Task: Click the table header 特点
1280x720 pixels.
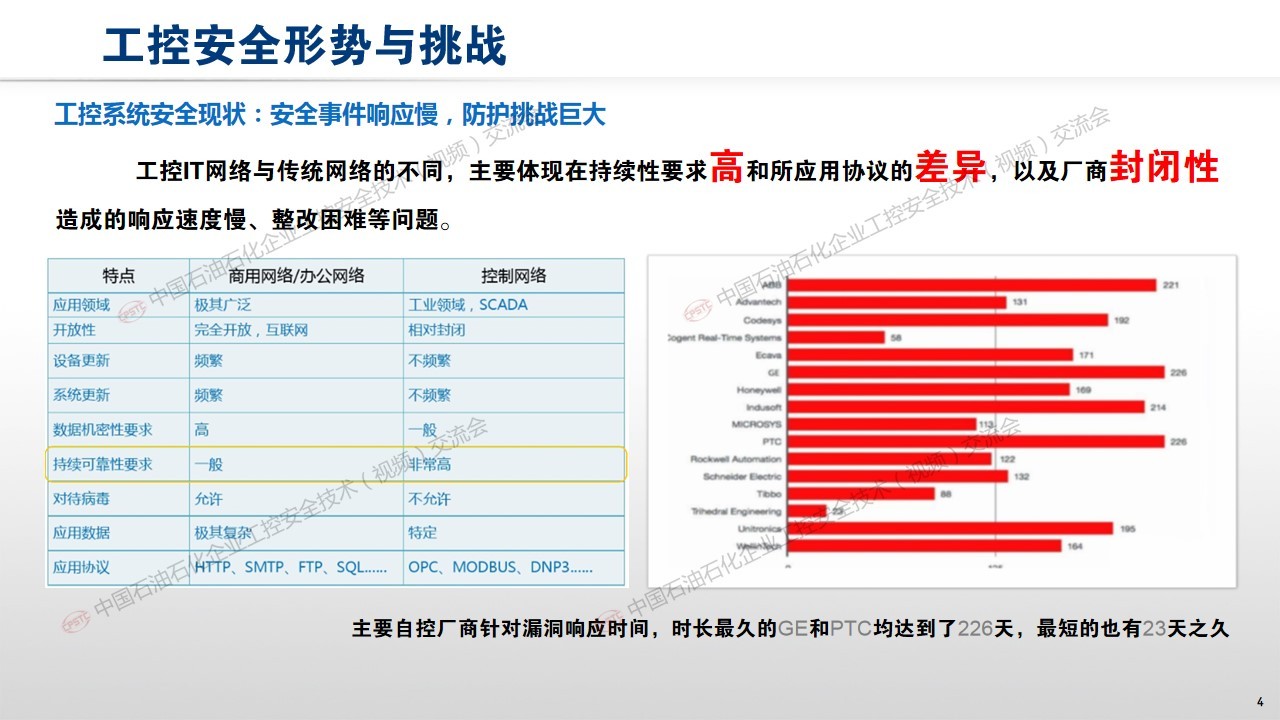Action: pos(118,276)
